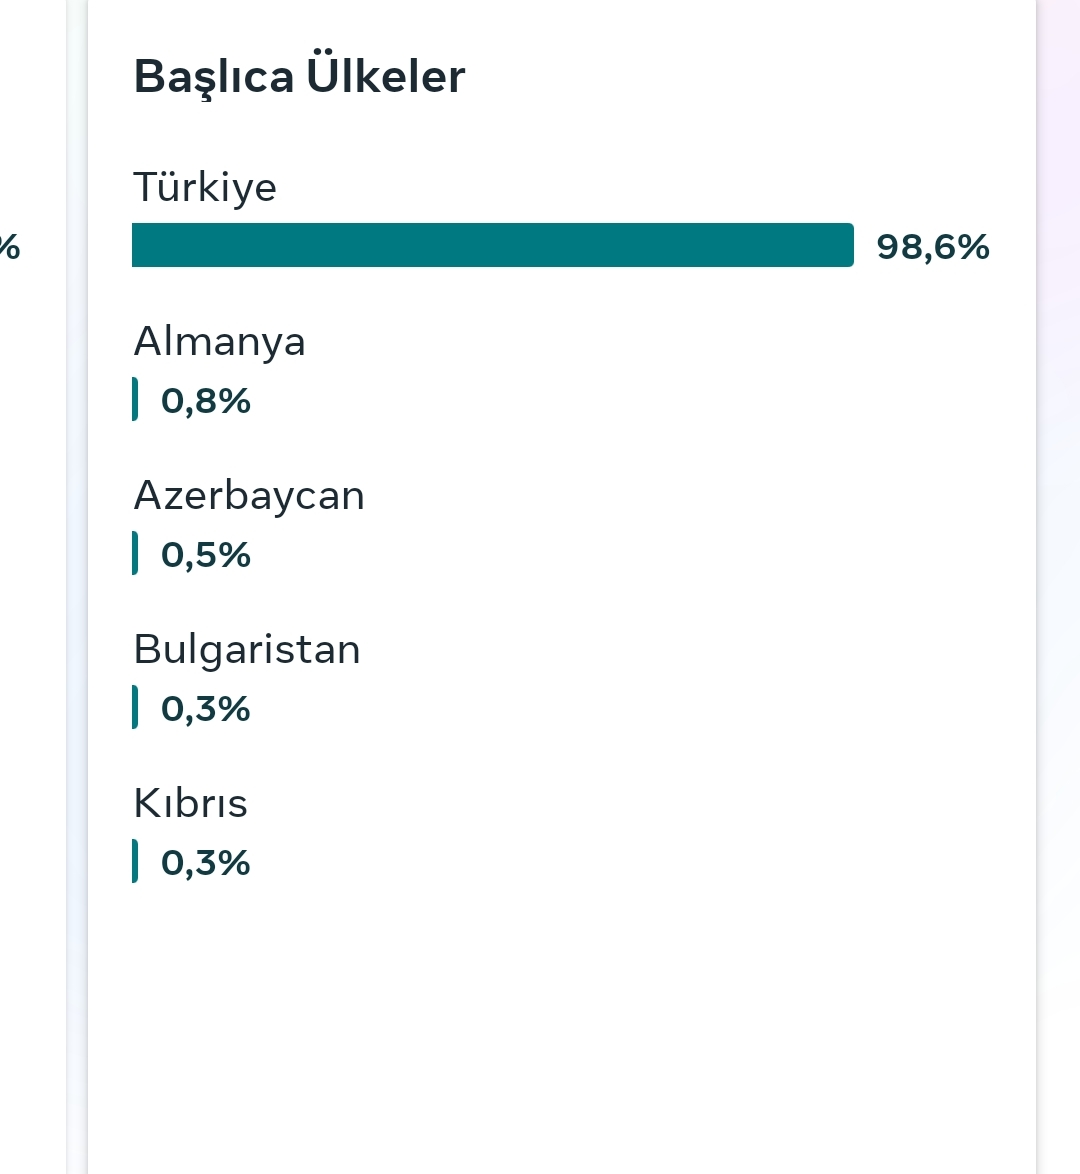Select the Azerbaycan country label

point(249,496)
